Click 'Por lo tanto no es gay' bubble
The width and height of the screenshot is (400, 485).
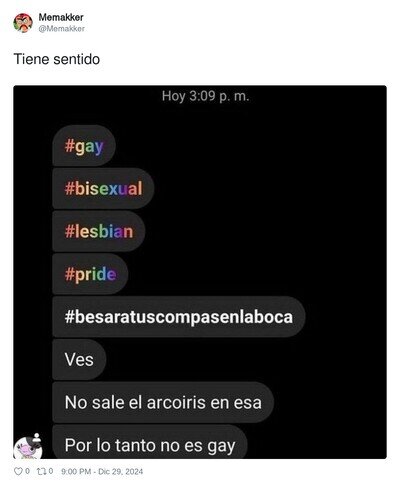[x=150, y=442]
